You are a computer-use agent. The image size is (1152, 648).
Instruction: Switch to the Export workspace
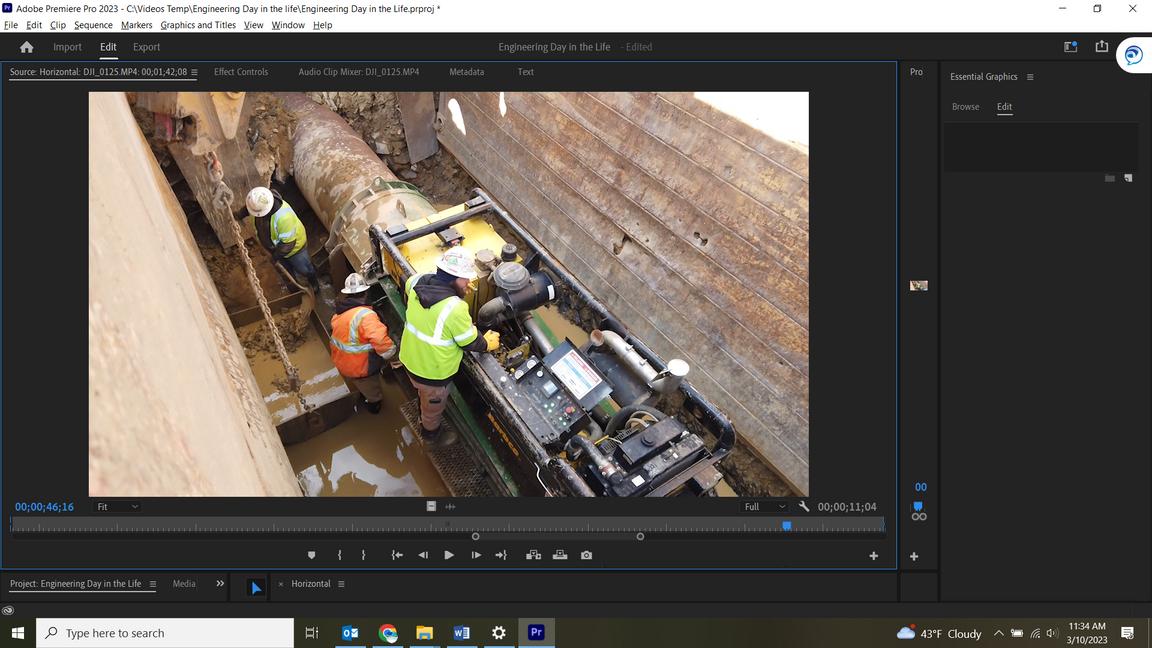click(x=146, y=47)
